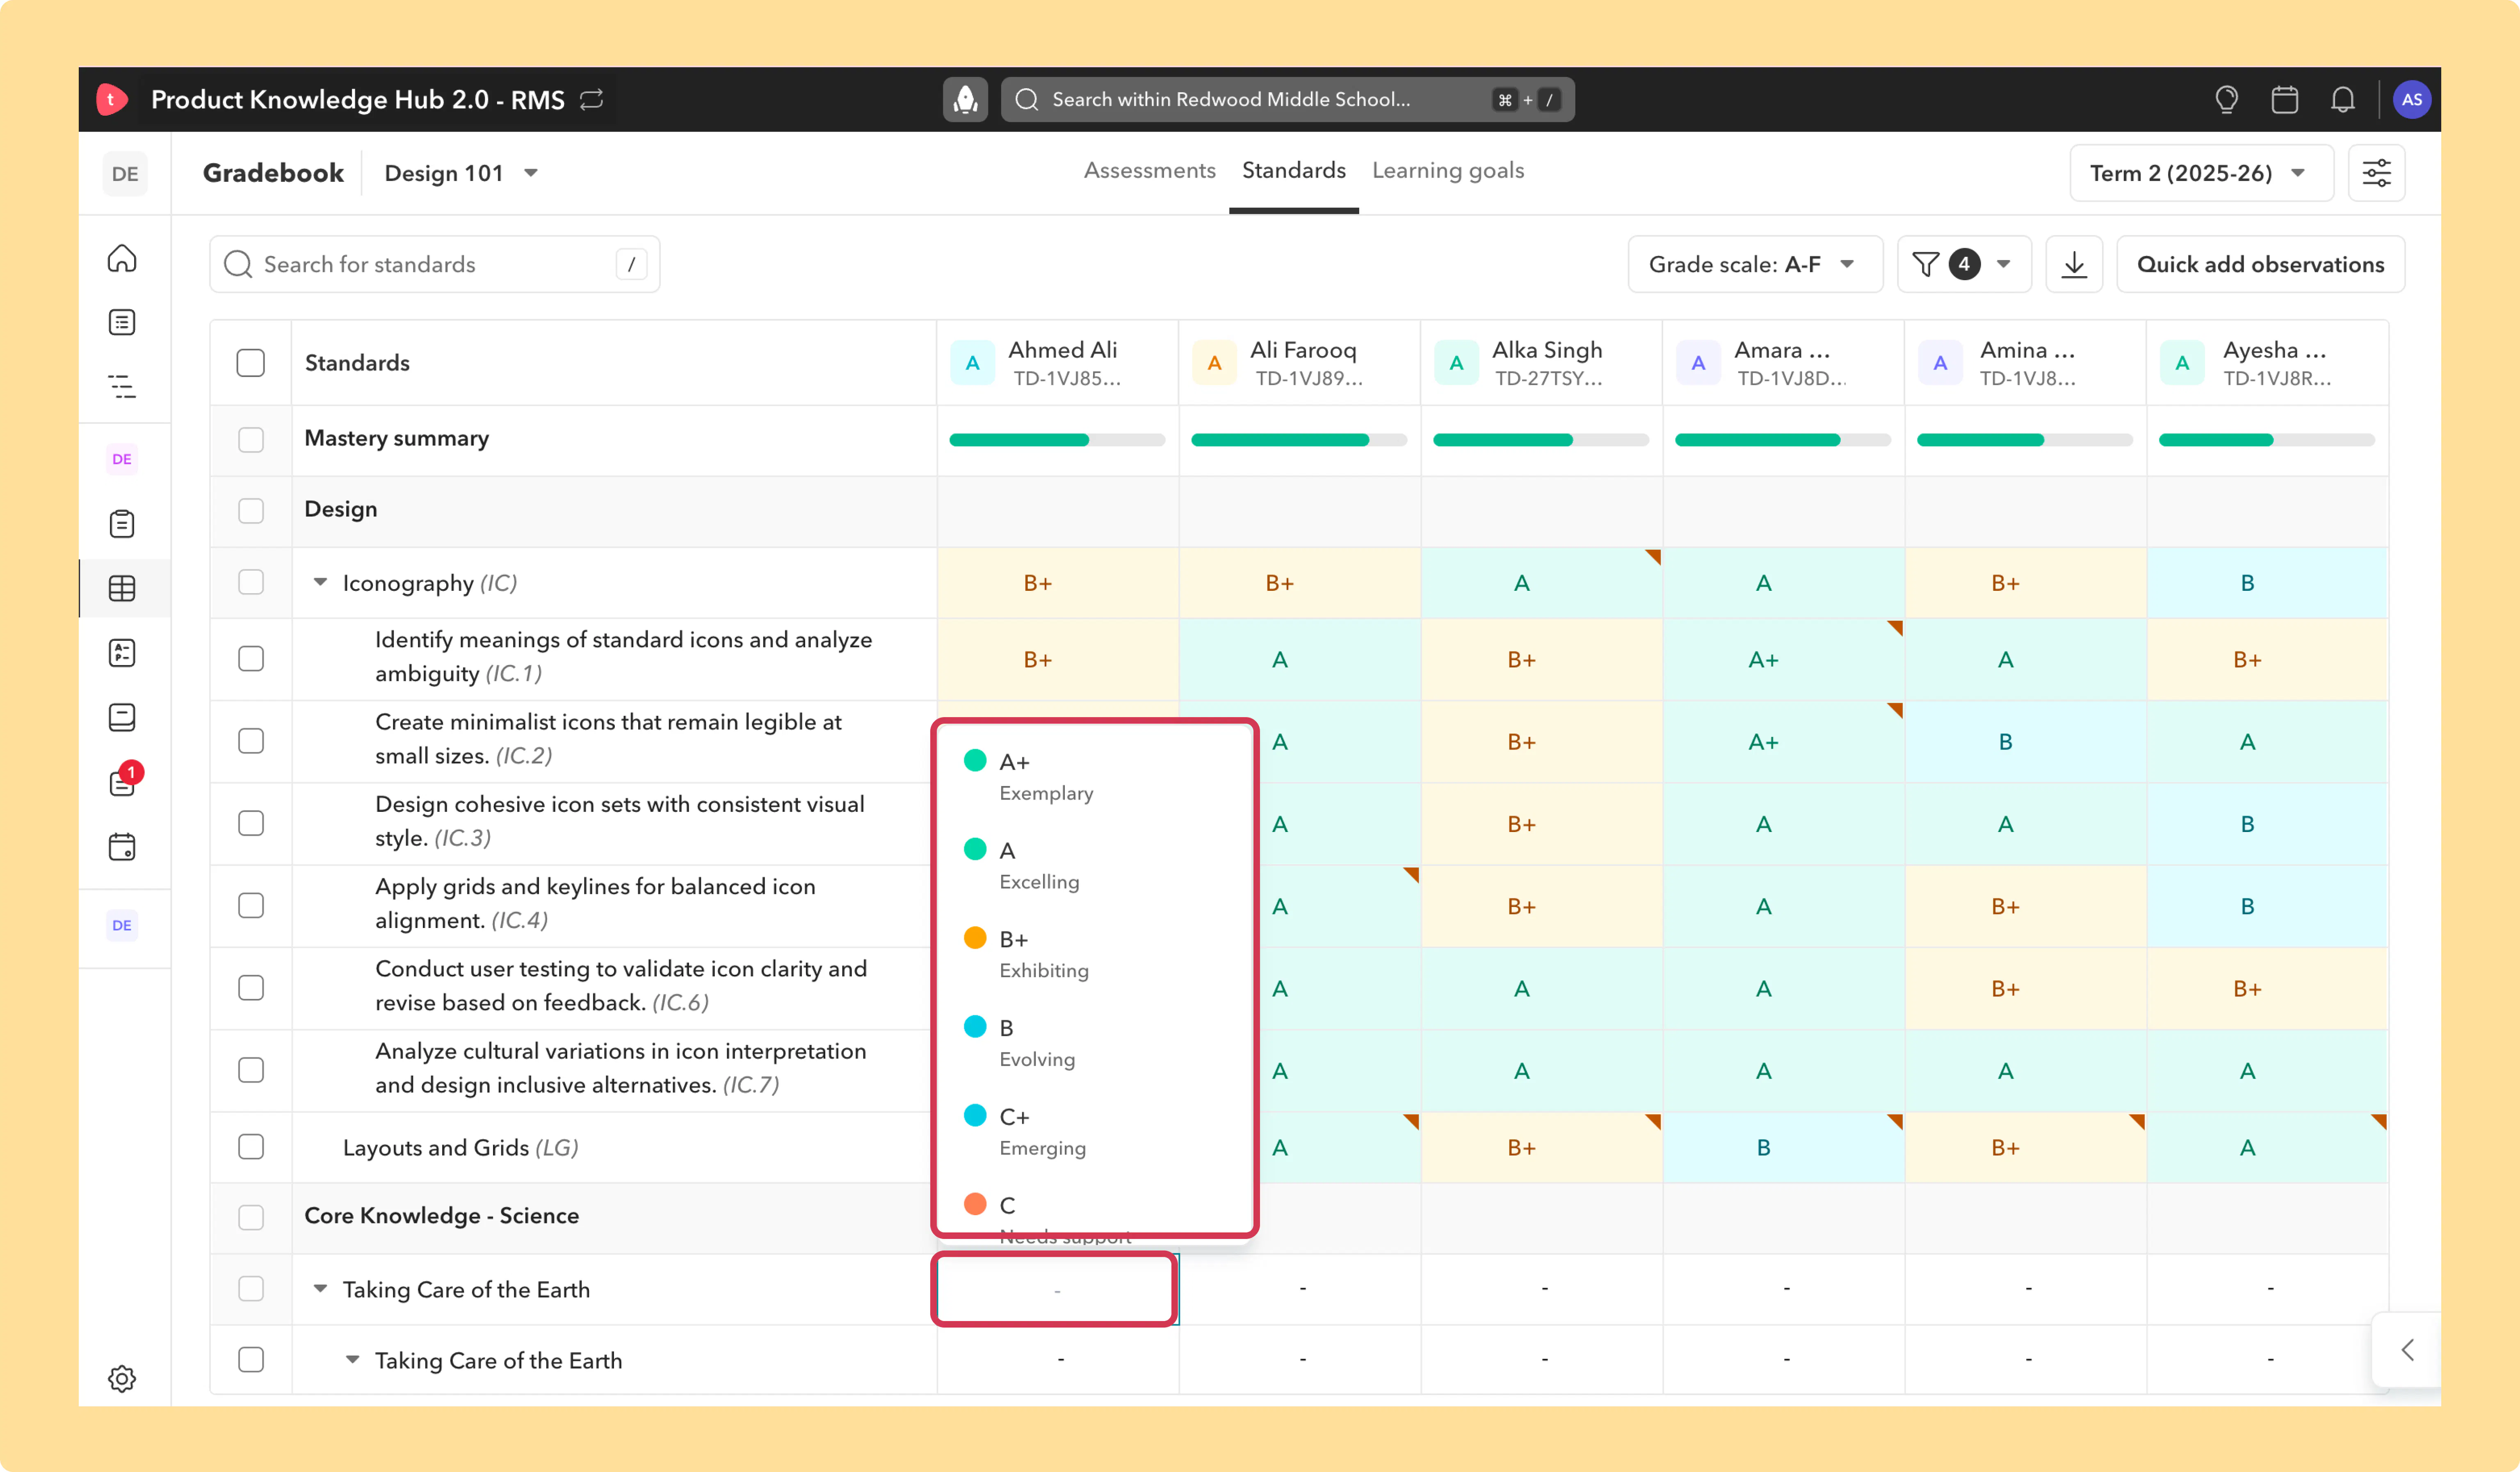Open the dropdown arrow beside the filter count
Viewport: 2520px width, 1472px height.
[x=2003, y=264]
